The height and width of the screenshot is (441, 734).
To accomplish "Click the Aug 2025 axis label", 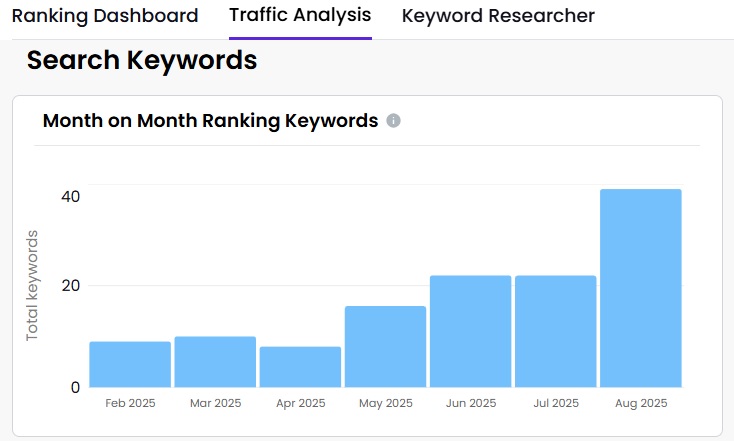I will point(640,404).
